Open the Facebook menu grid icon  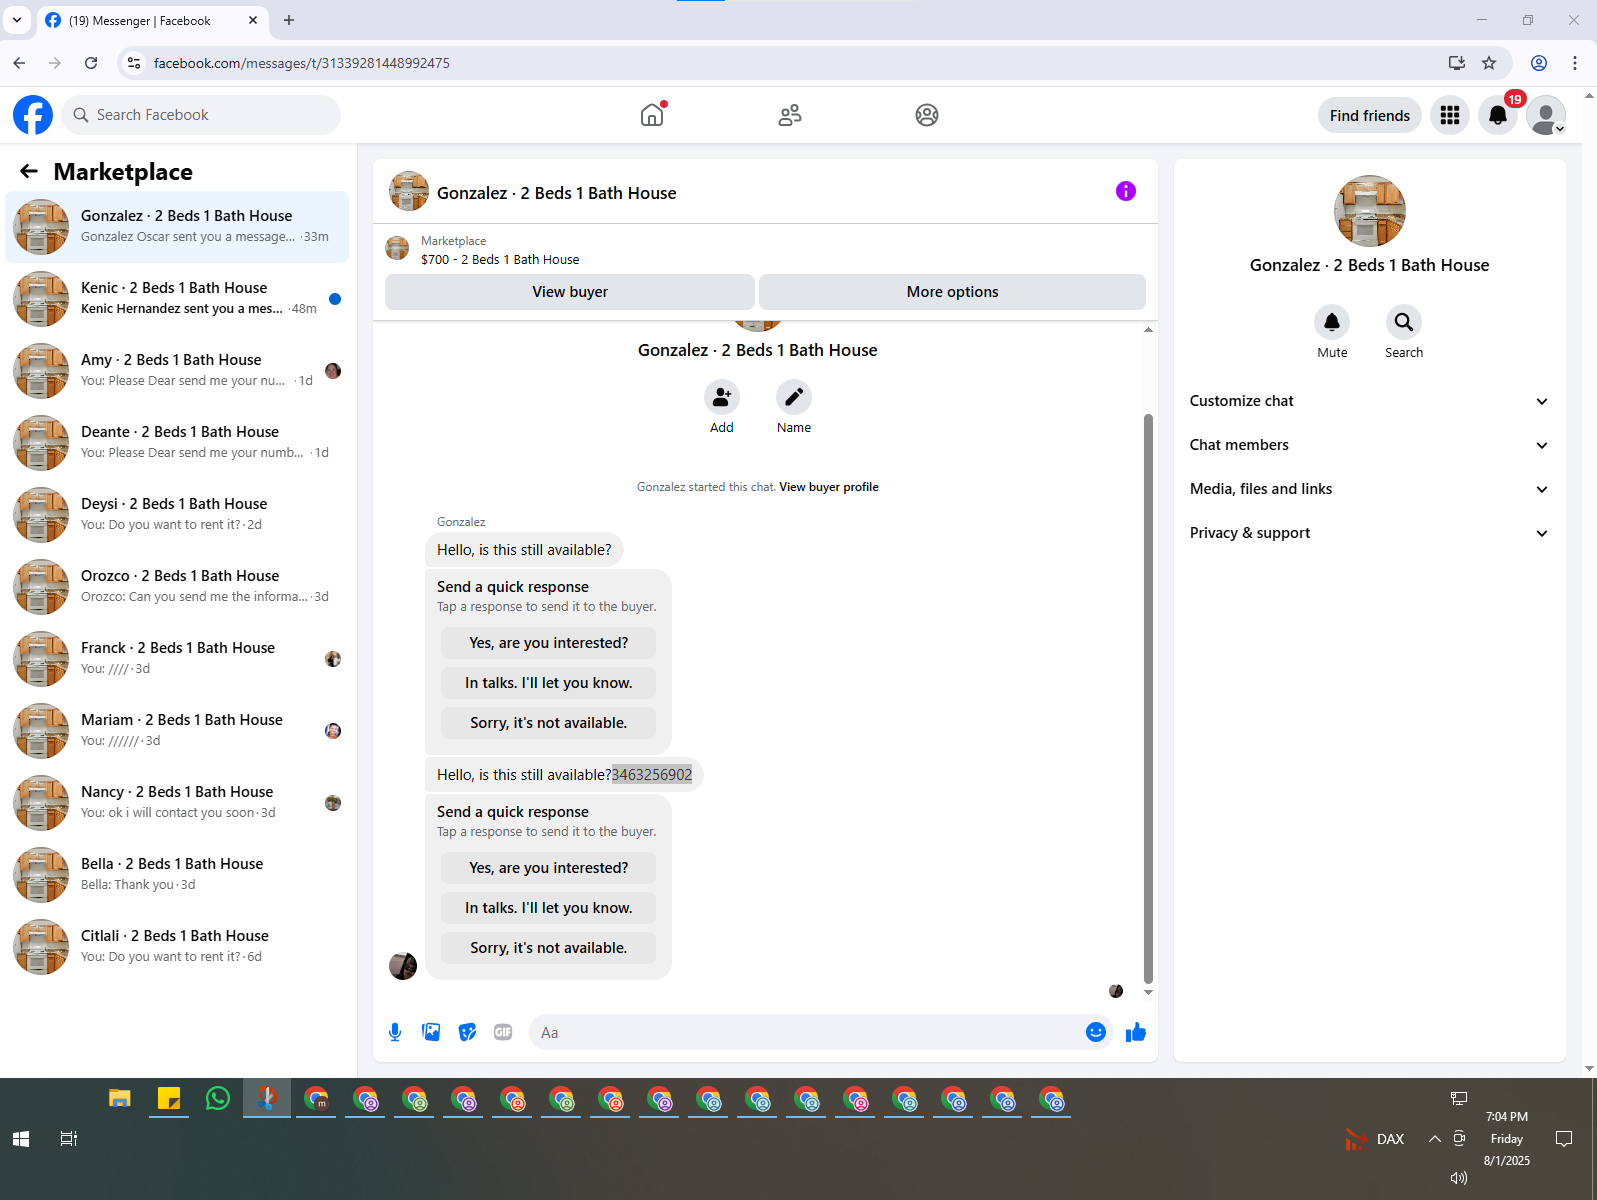[x=1450, y=115]
